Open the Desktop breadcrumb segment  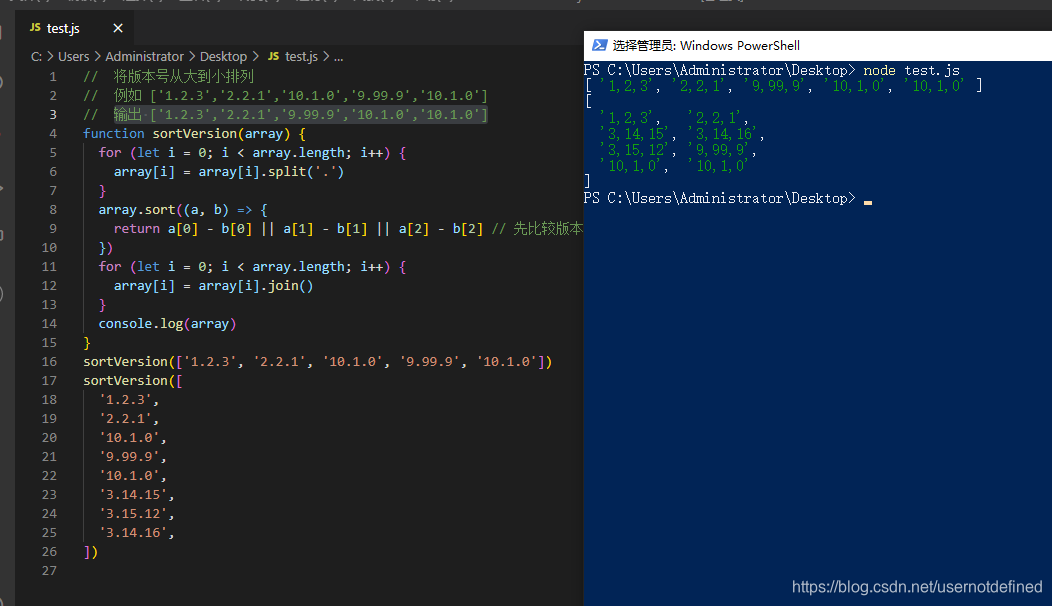click(223, 56)
